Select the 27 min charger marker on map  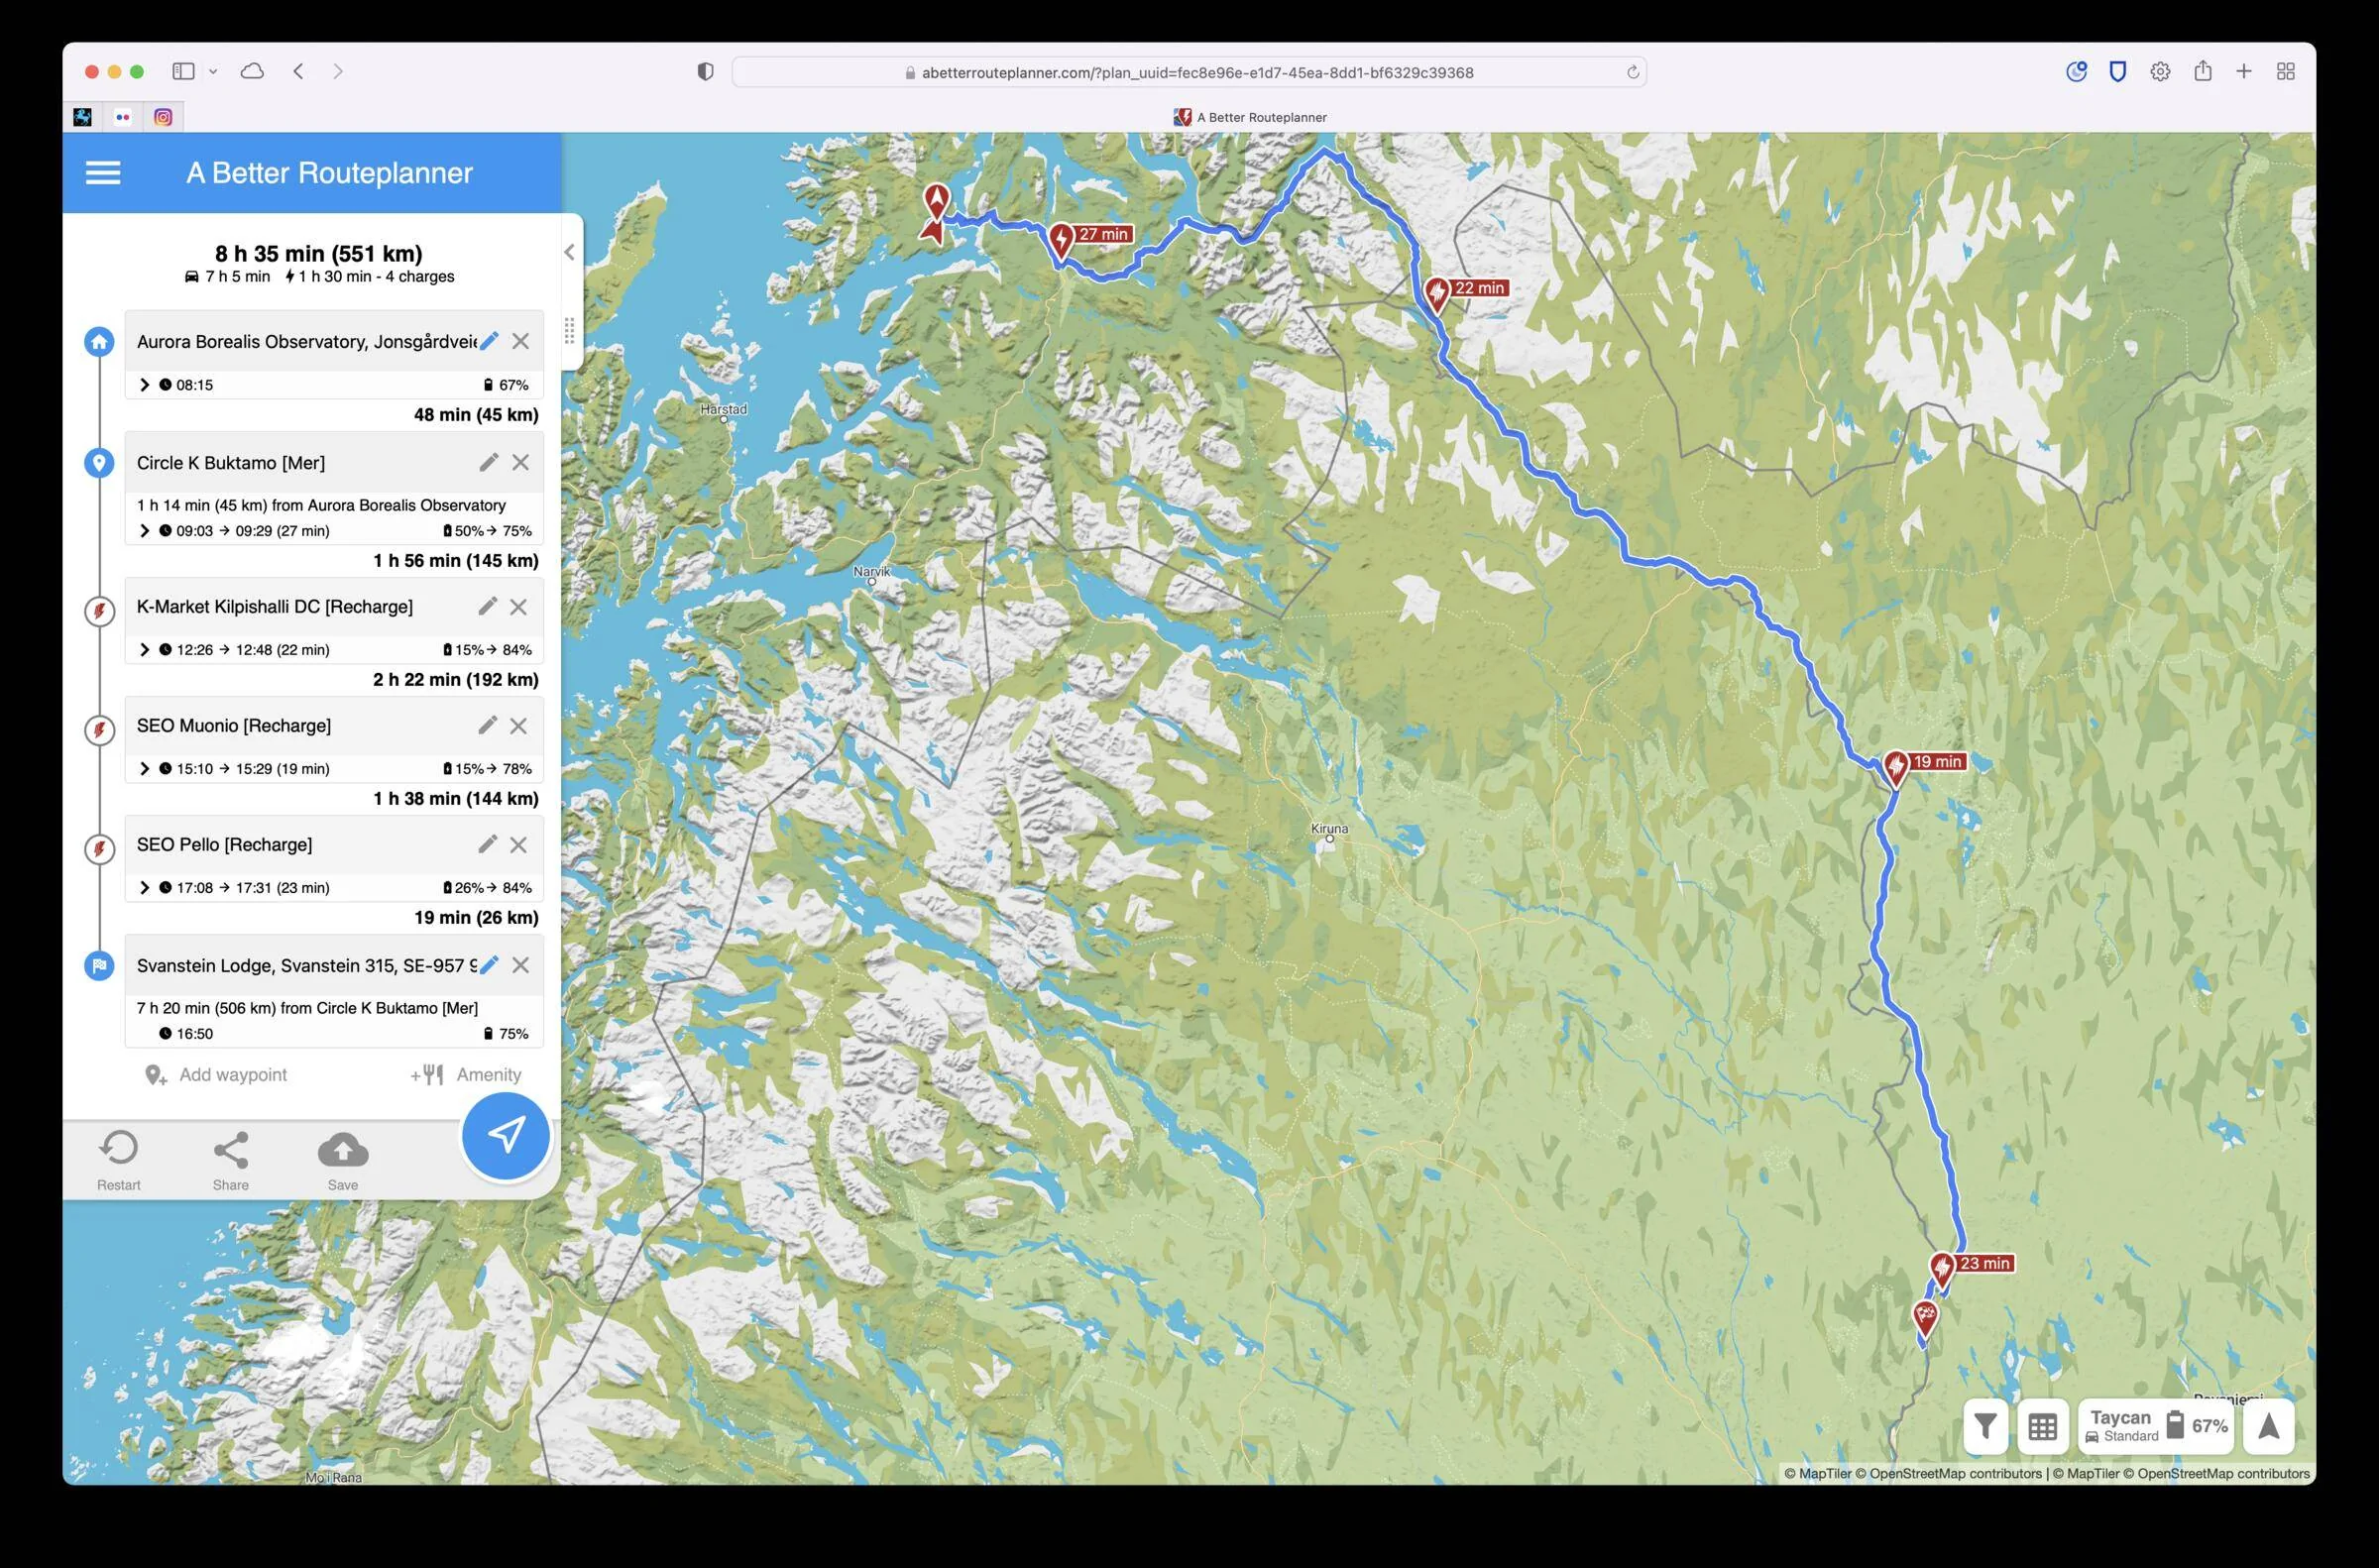[1062, 240]
